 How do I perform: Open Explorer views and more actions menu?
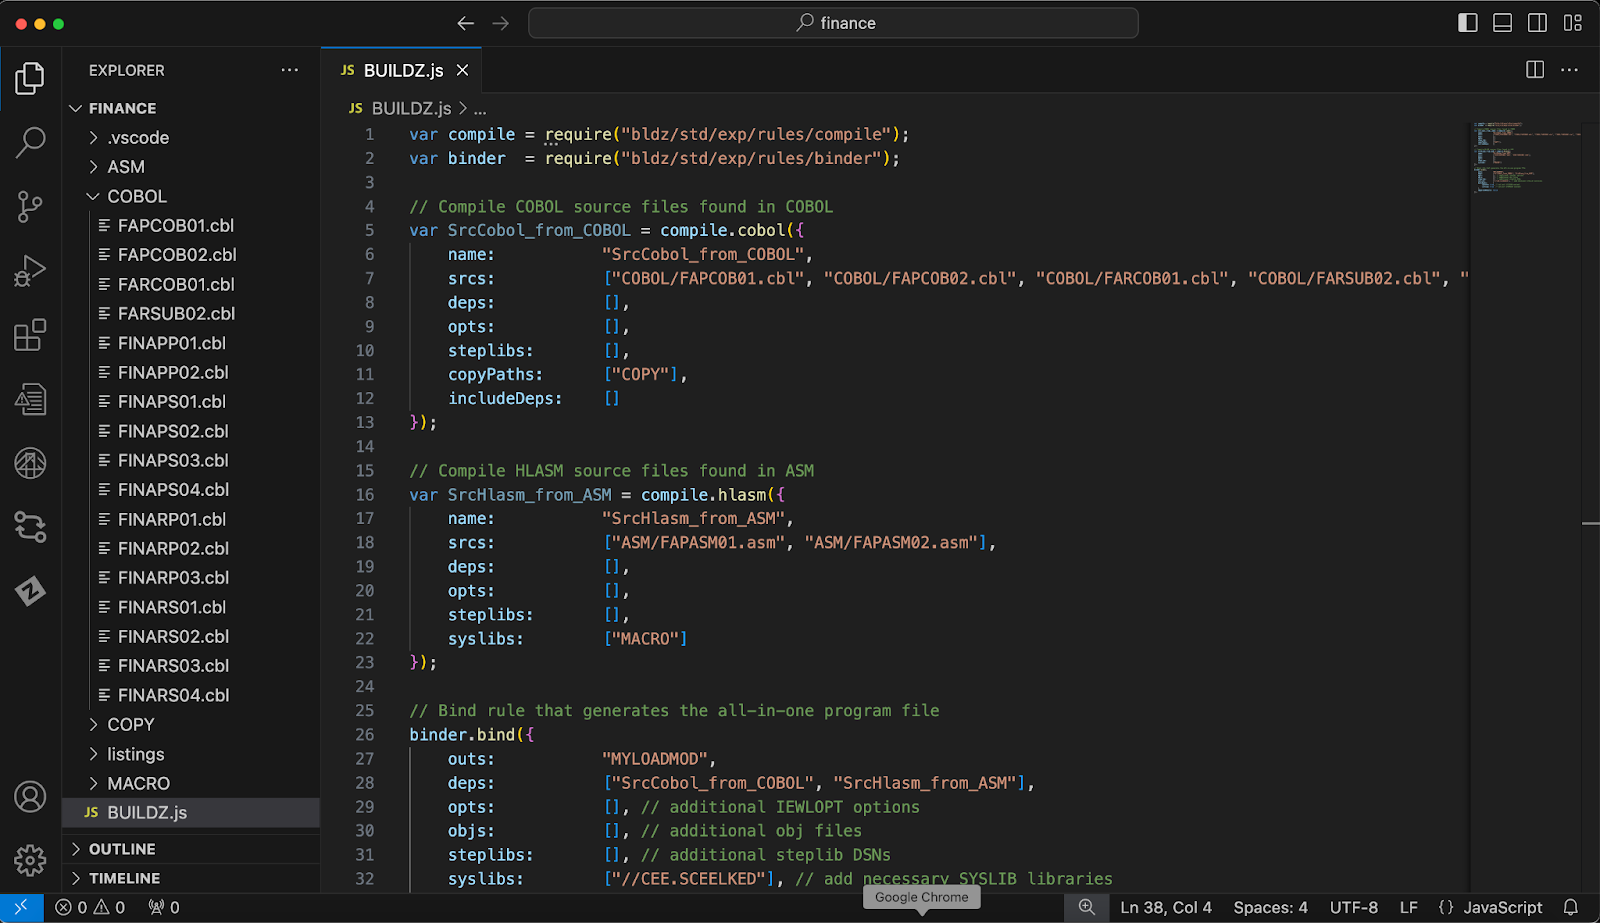coord(290,70)
